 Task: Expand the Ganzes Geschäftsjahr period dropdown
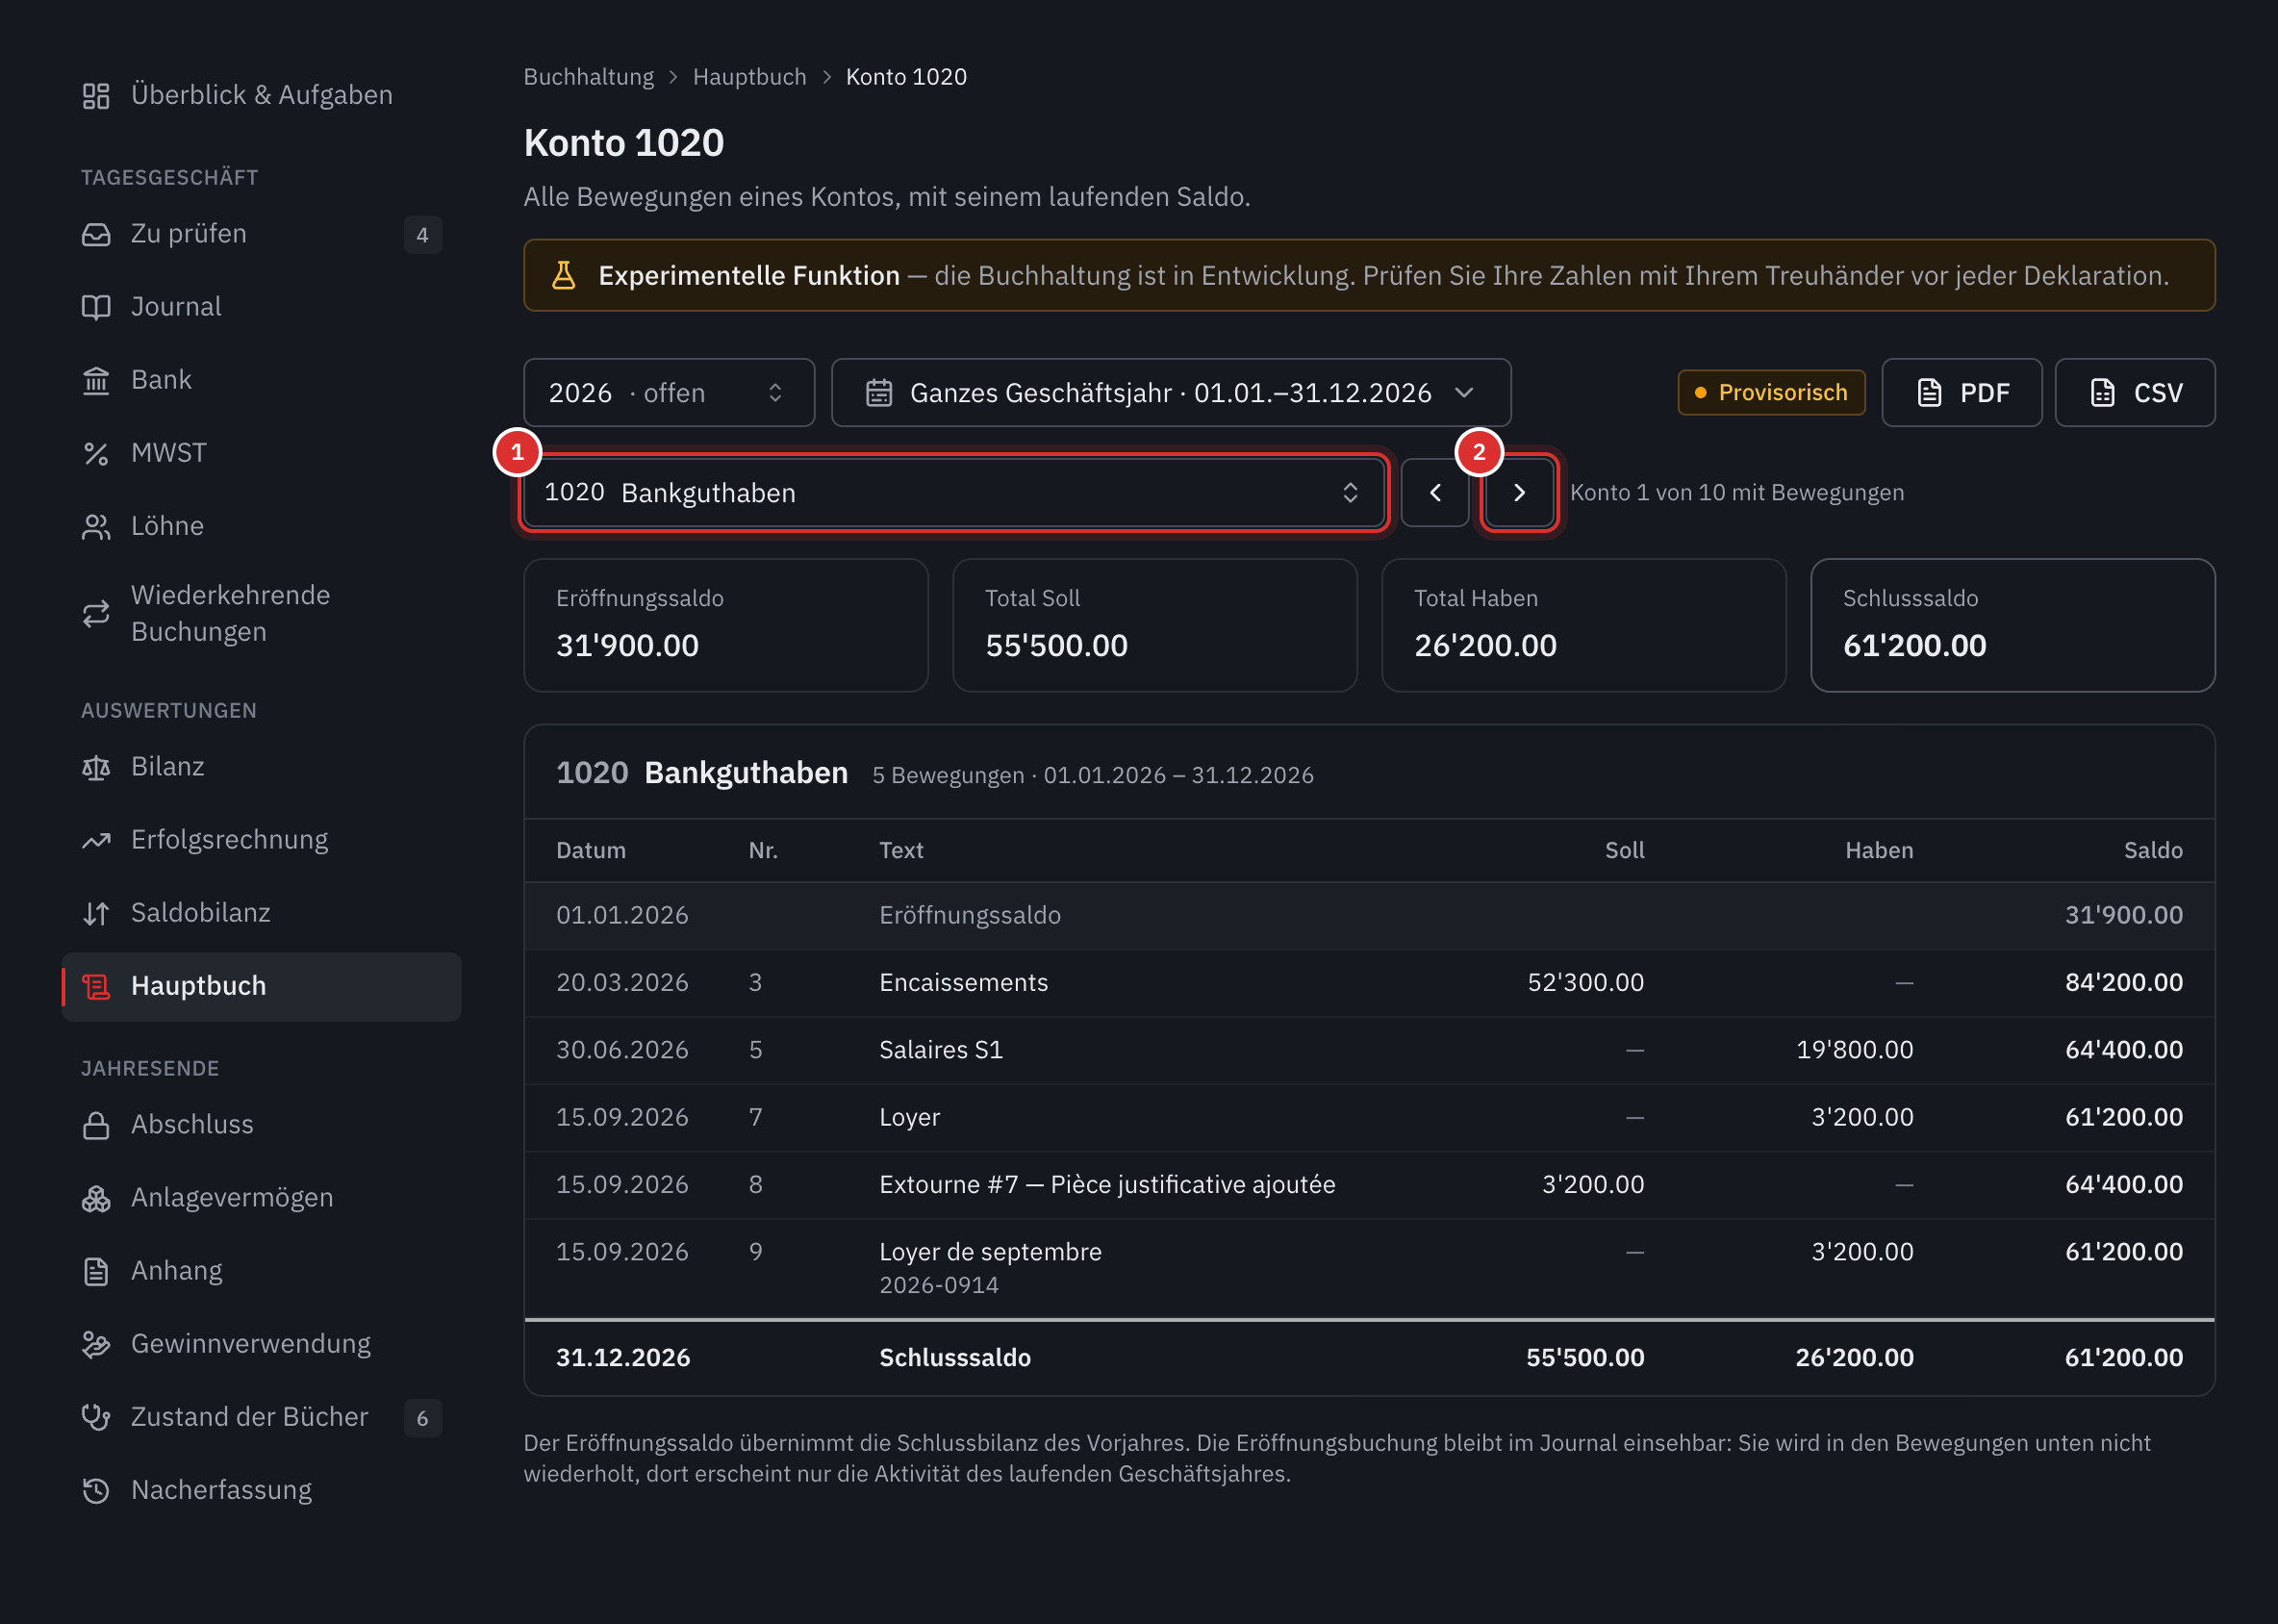1170,393
